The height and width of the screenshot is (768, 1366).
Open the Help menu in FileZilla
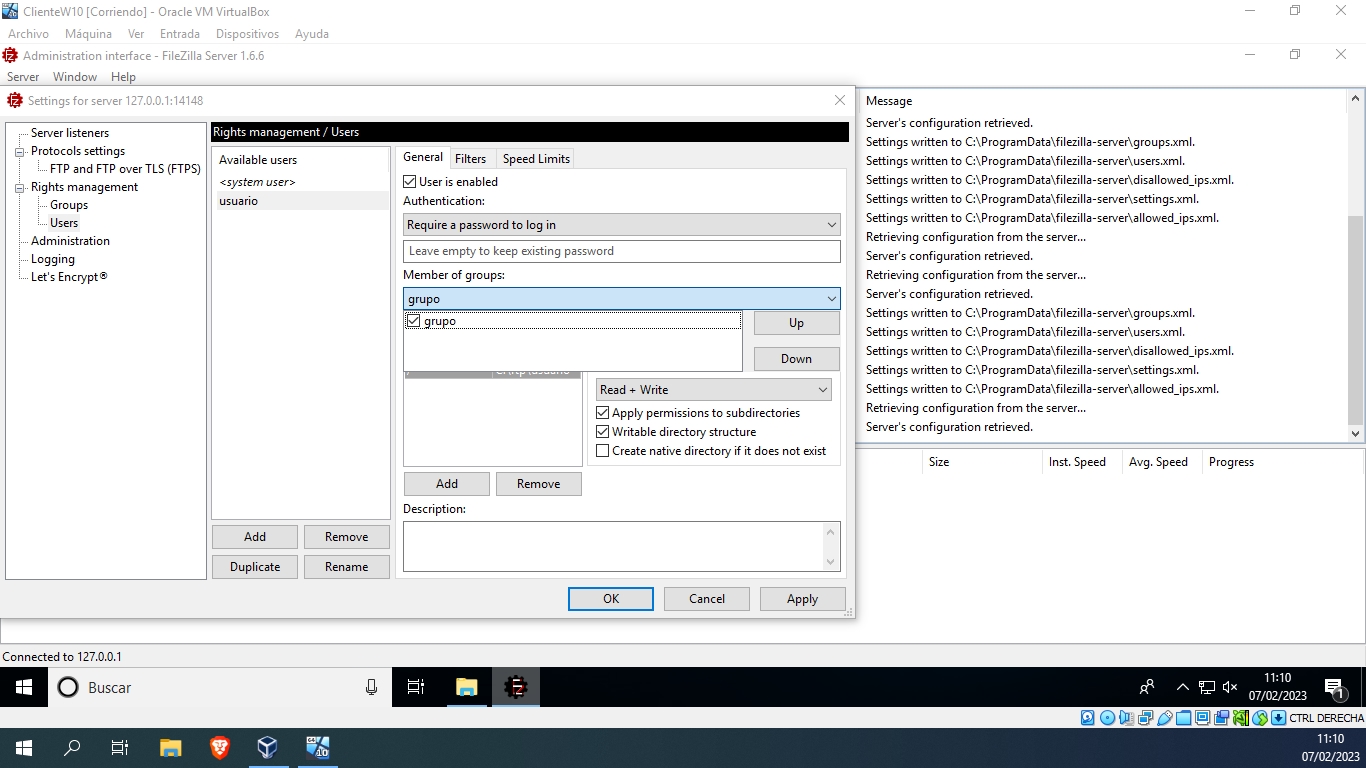[123, 77]
